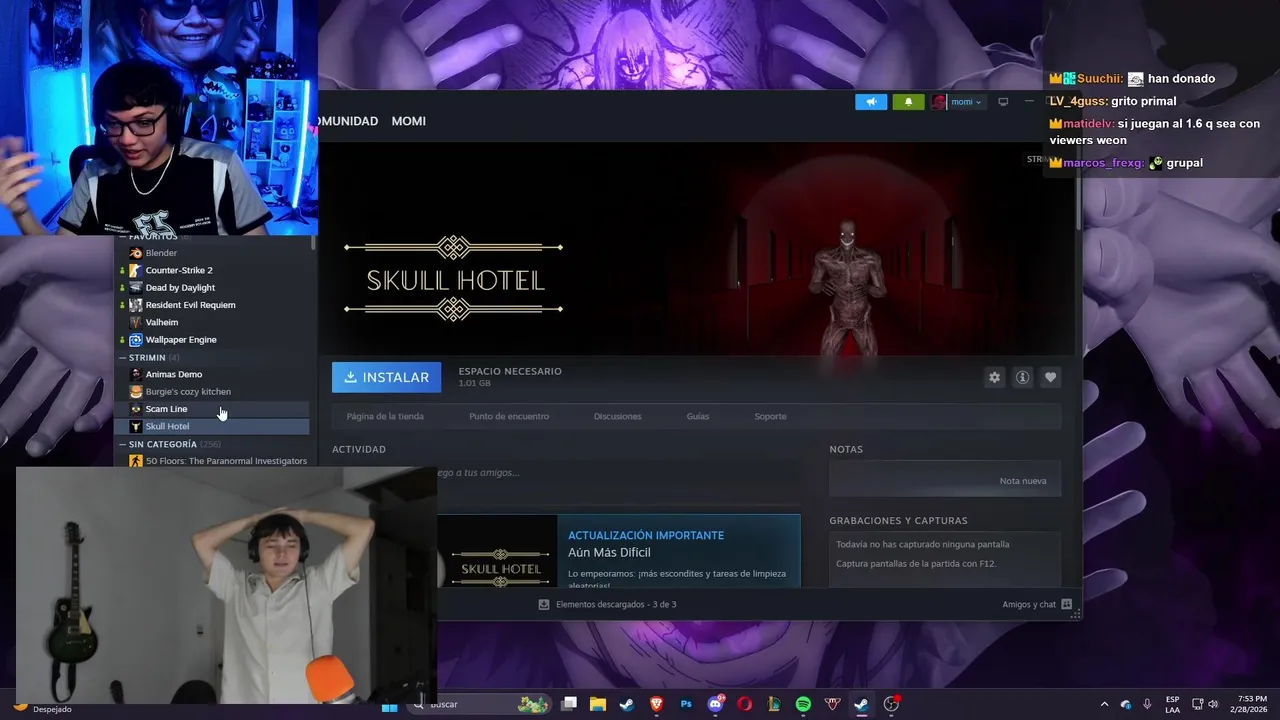This screenshot has height=720, width=1280.
Task: Open Valorant from the taskbar
Action: coord(832,705)
